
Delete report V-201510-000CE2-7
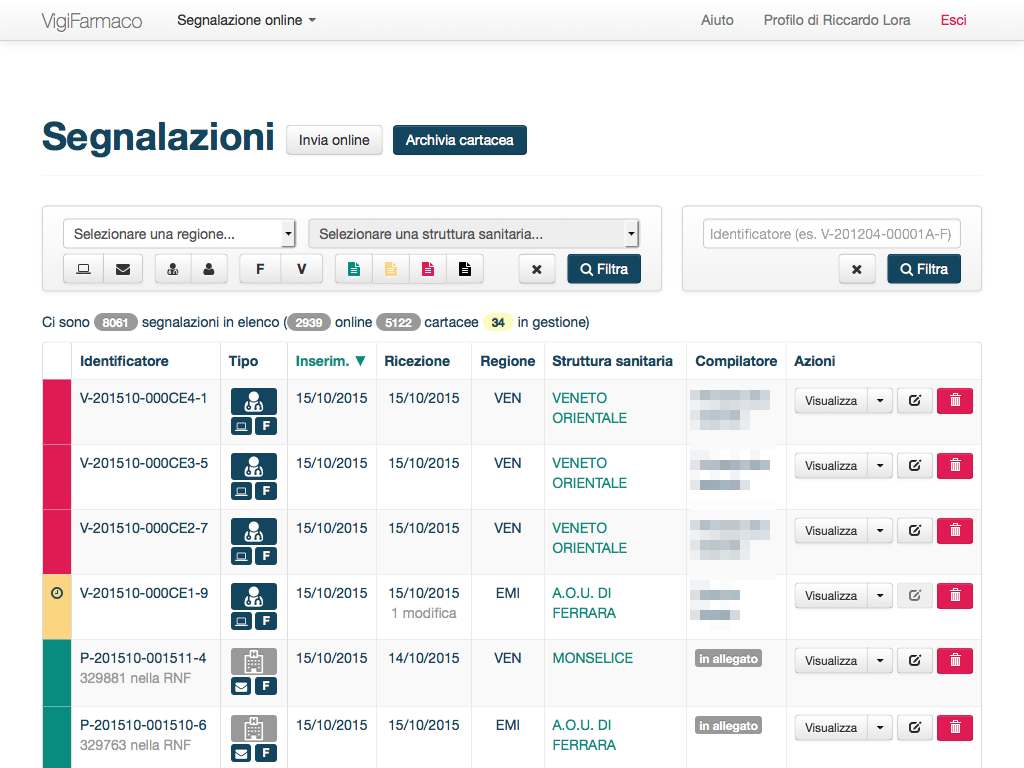tap(955, 531)
